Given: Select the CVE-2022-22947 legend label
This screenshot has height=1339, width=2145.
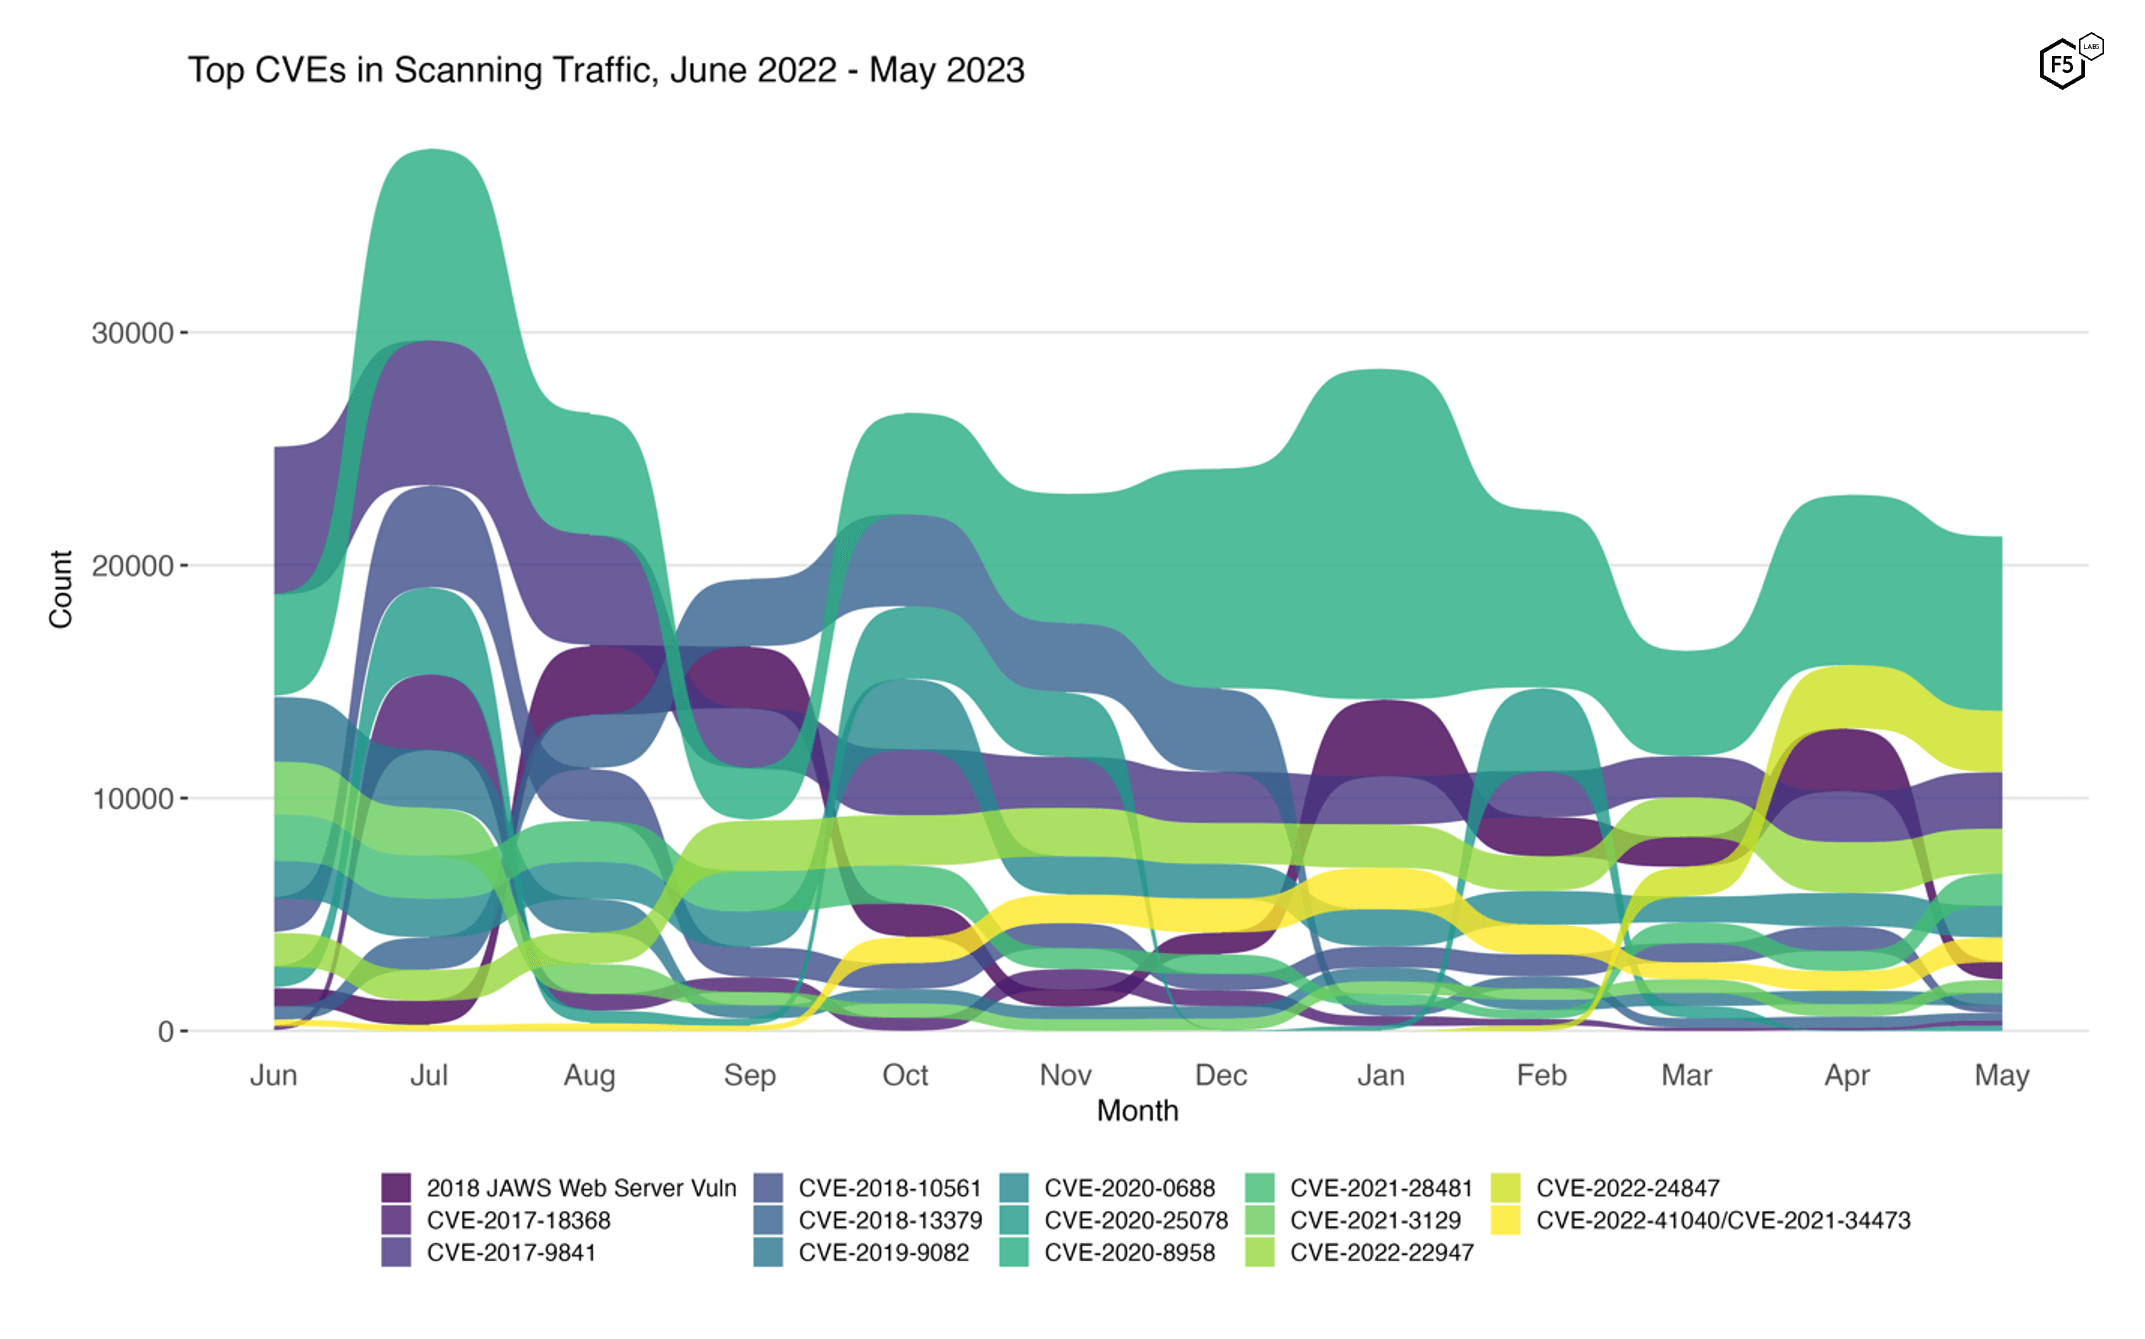Looking at the screenshot, I should tap(1382, 1252).
